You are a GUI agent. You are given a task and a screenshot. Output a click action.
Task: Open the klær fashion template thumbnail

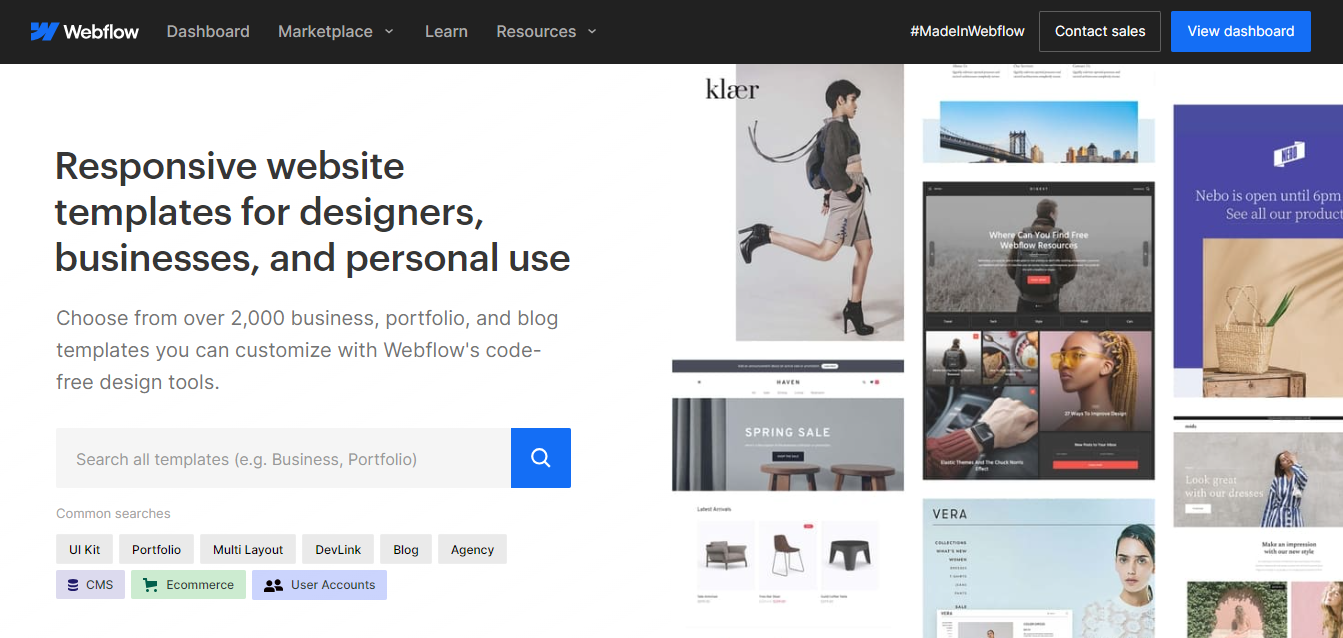(x=789, y=203)
